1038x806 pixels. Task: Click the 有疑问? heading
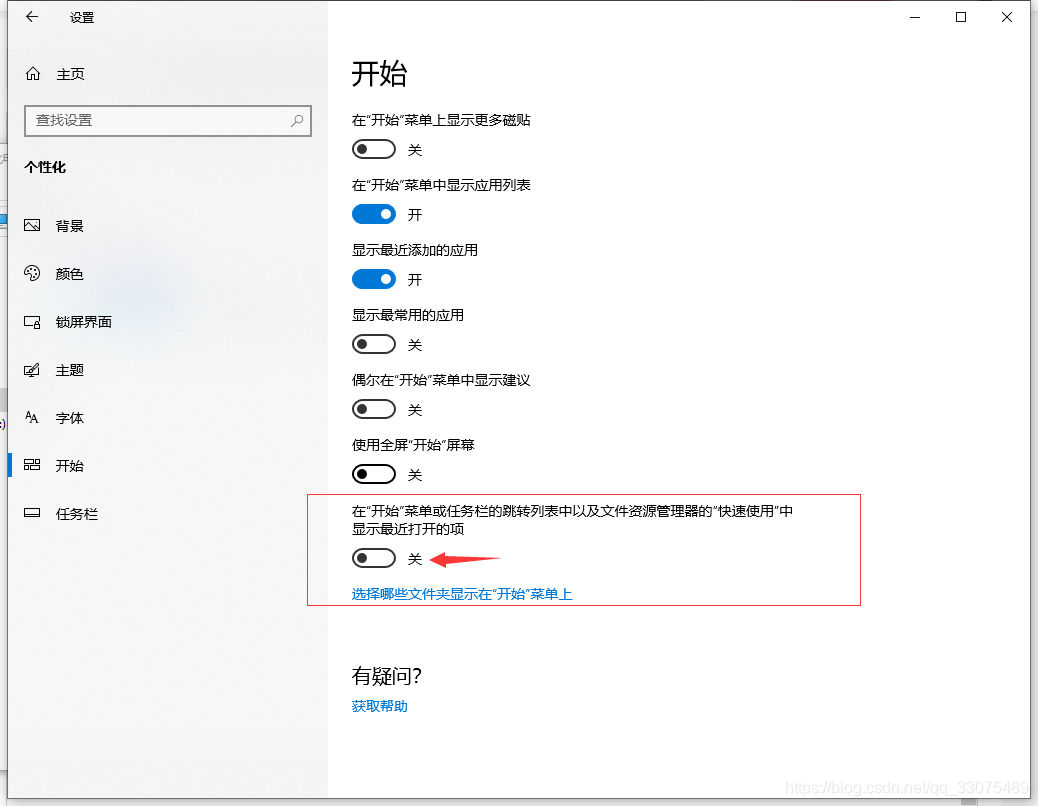386,676
